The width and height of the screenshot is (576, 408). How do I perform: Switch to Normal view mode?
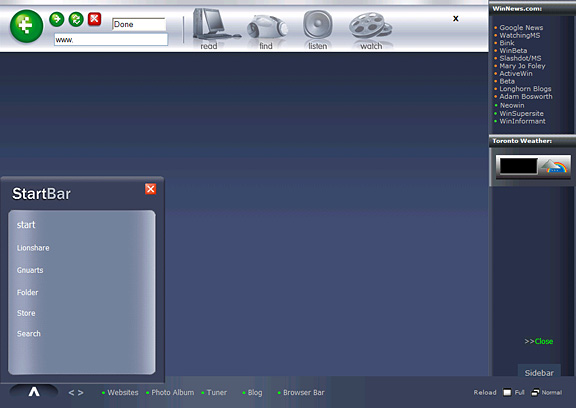point(547,393)
